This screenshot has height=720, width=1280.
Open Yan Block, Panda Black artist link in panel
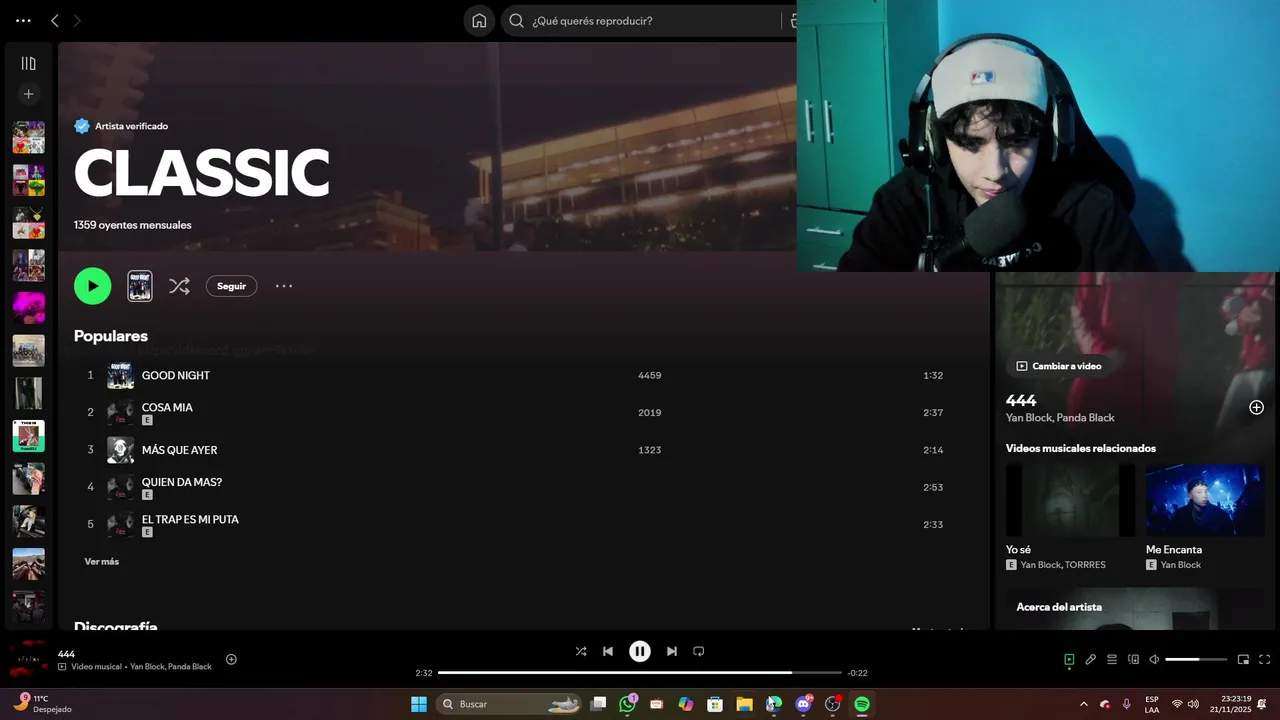1060,418
